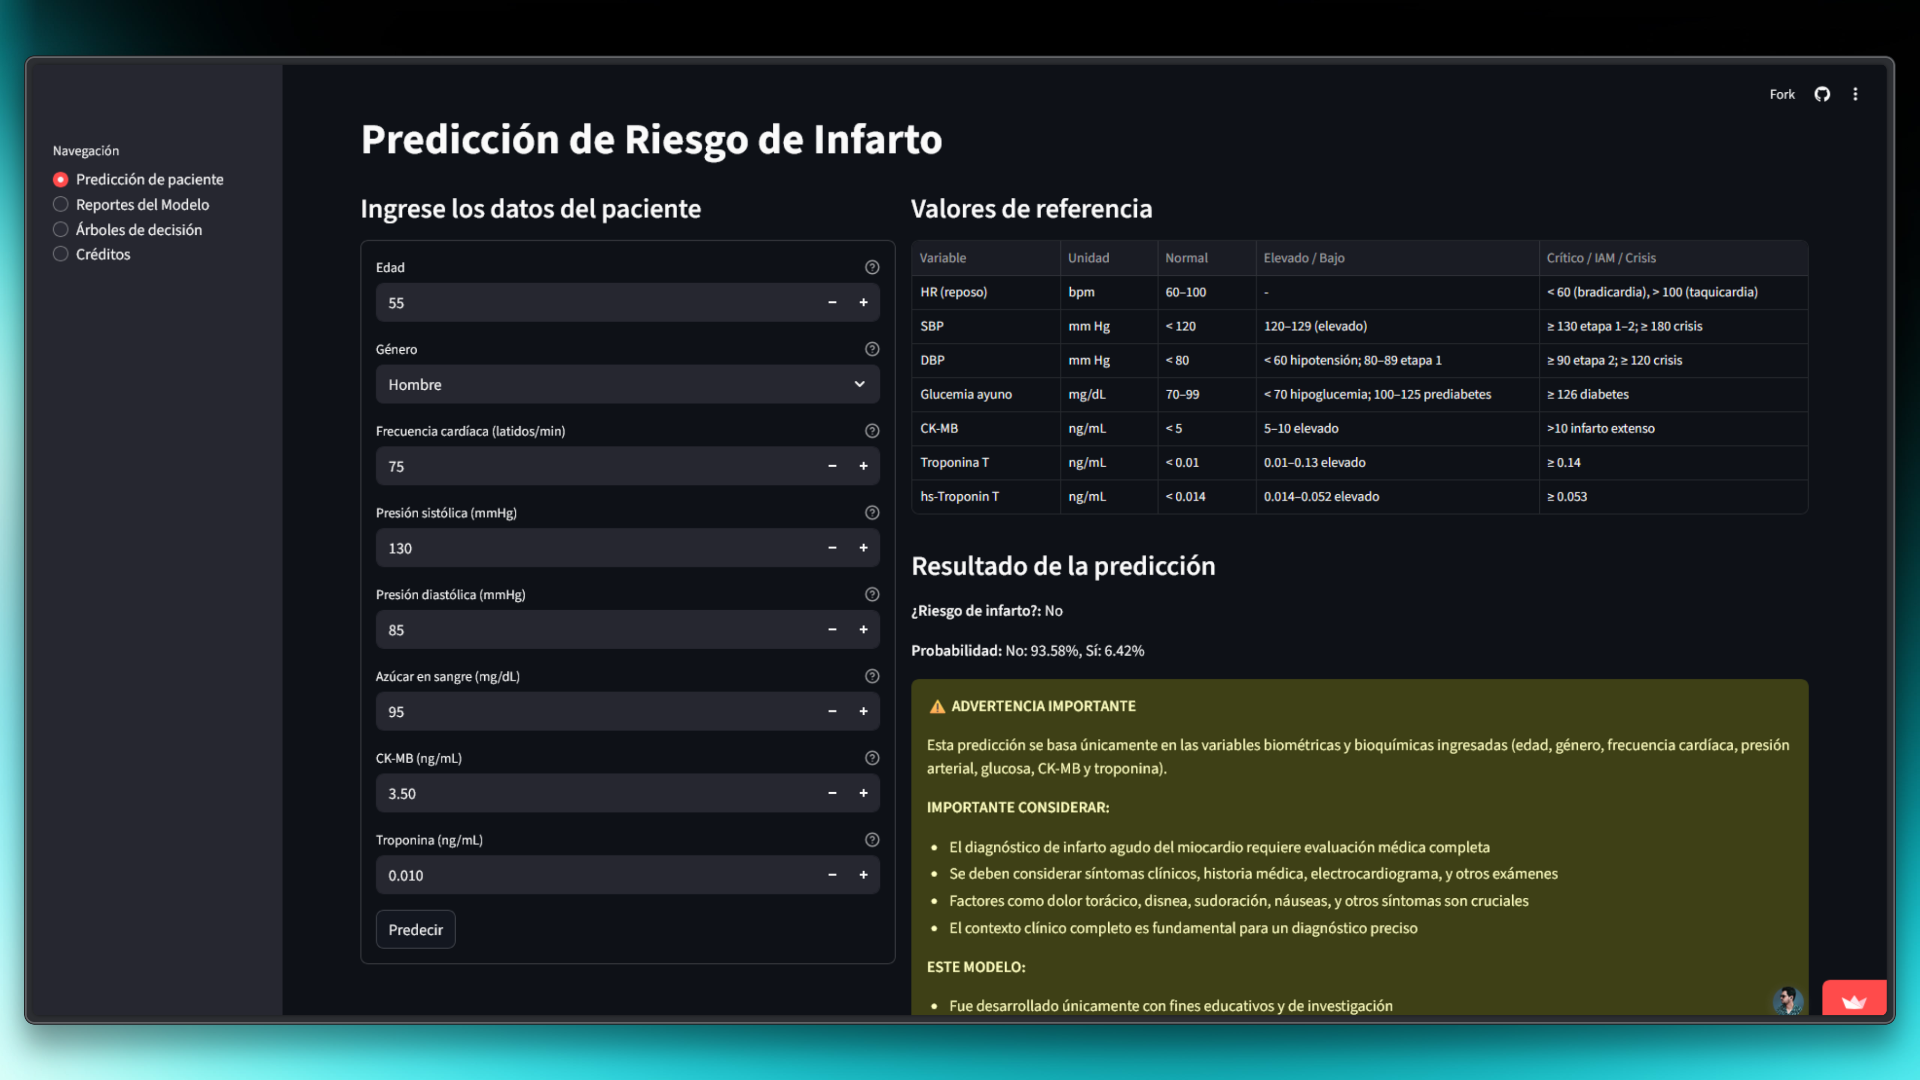Click help icon for Frecuencia cardíaca
The height and width of the screenshot is (1080, 1920).
[872, 431]
